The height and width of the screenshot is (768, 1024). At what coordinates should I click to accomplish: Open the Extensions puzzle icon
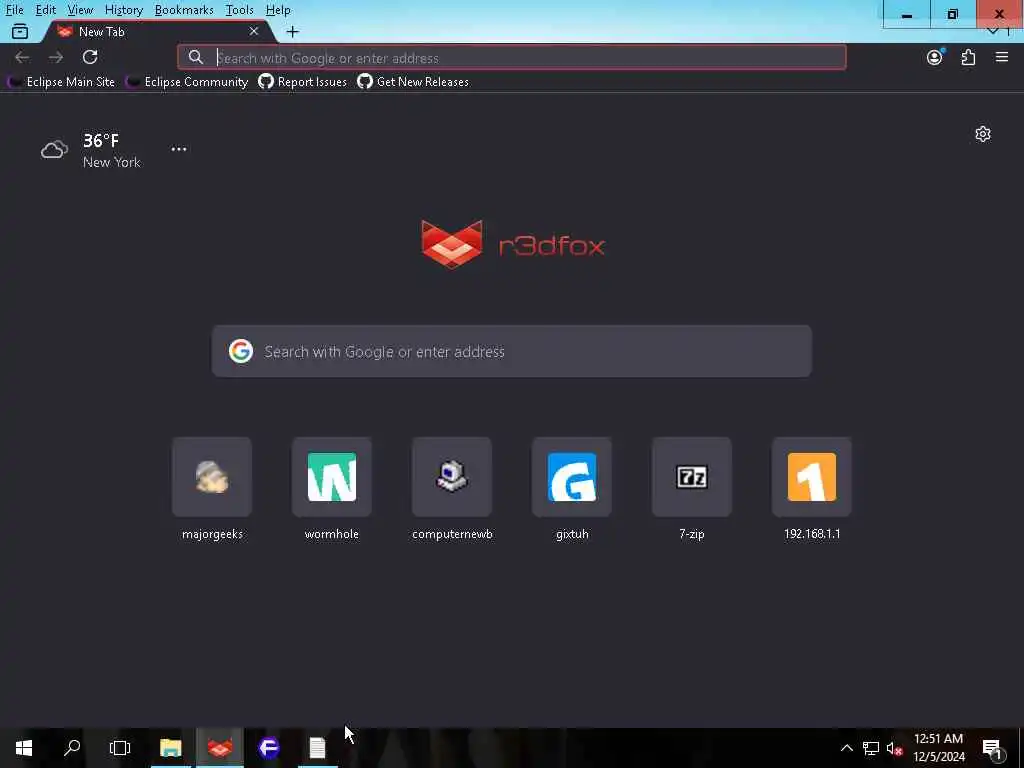968,57
